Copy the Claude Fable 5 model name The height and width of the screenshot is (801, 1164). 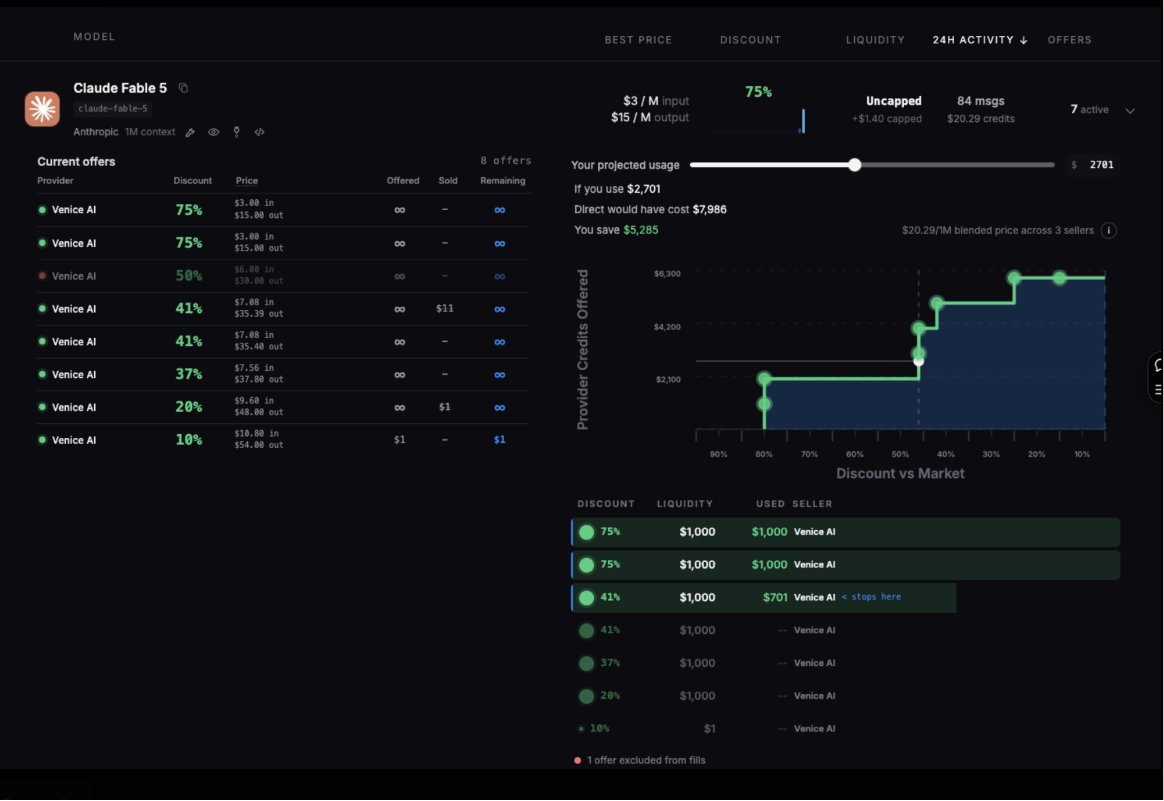point(183,88)
